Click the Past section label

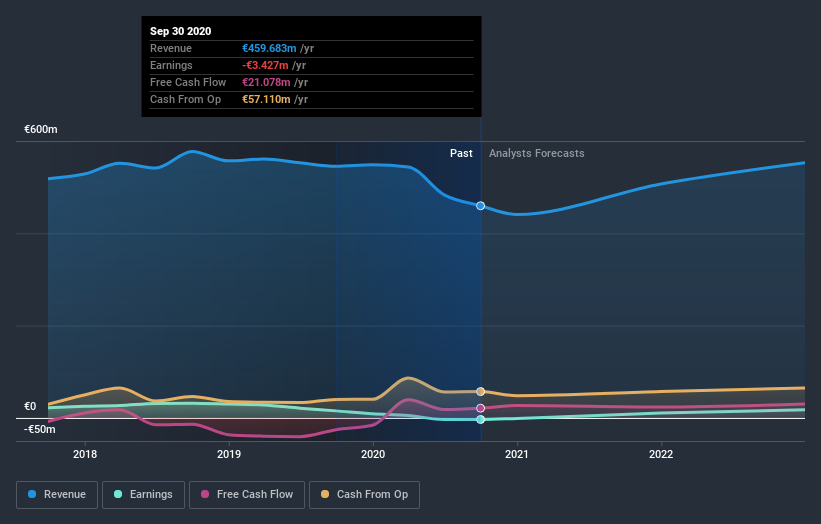pos(461,153)
